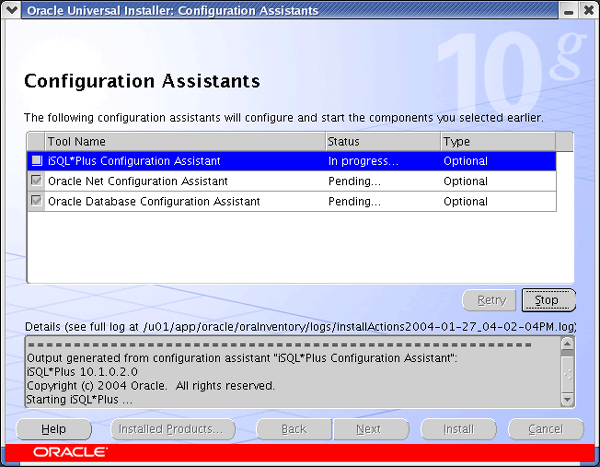Toggle the iSQL*Plus Configuration Assistant checkbox
Image resolution: width=600 pixels, height=467 pixels.
point(37,161)
